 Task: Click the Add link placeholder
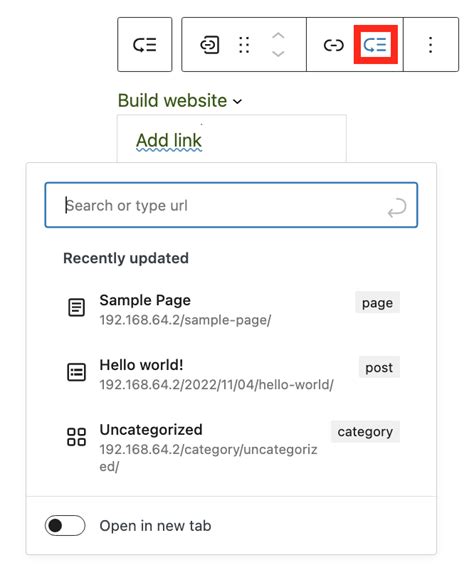tap(169, 141)
